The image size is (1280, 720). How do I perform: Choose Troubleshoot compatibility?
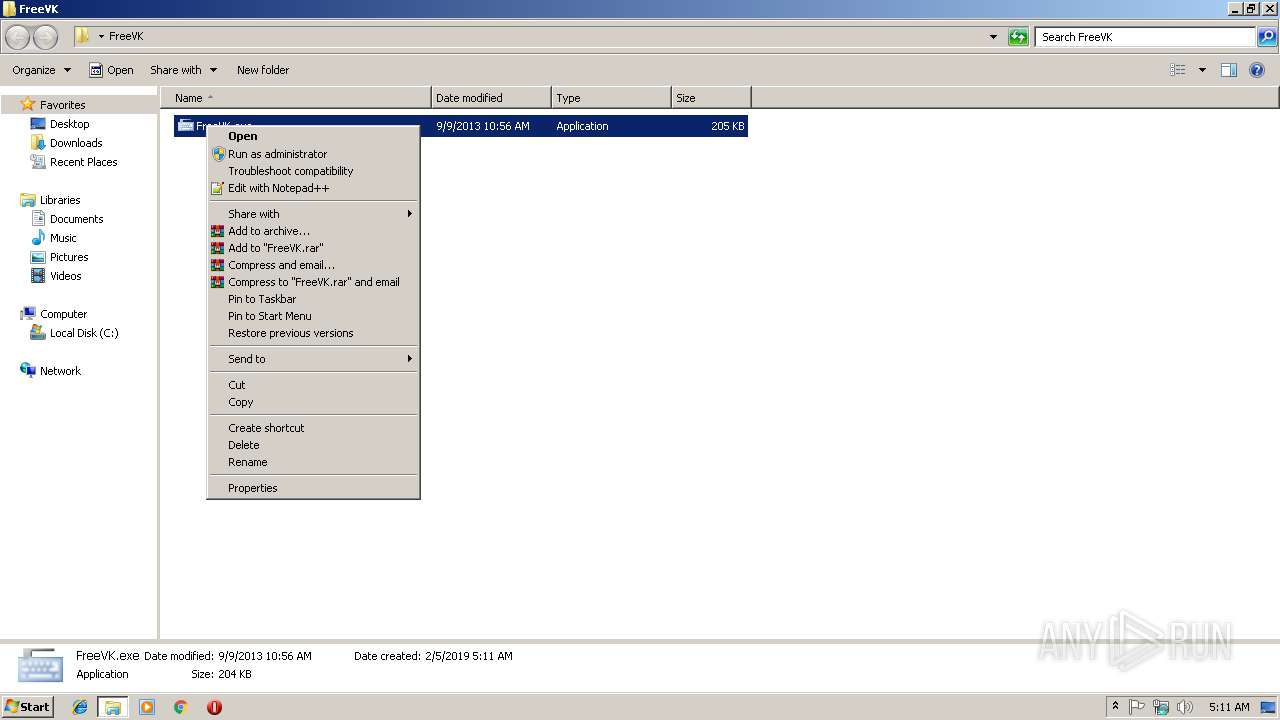tap(313, 171)
